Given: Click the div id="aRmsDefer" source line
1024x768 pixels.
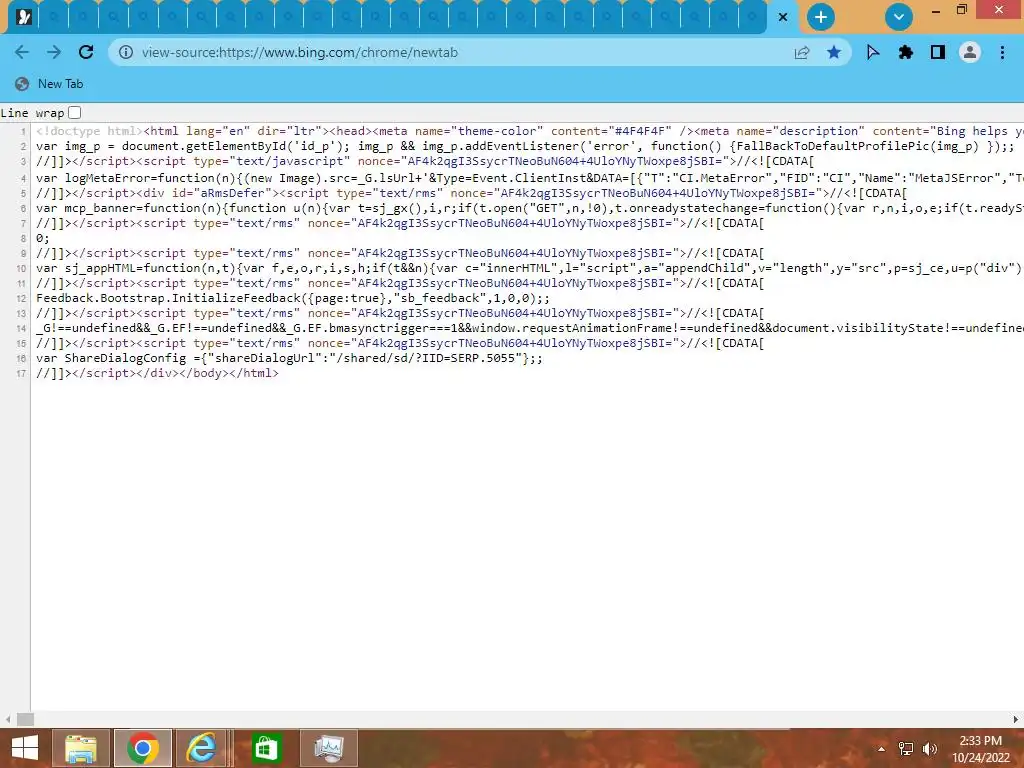Looking at the screenshot, I should [x=471, y=193].
